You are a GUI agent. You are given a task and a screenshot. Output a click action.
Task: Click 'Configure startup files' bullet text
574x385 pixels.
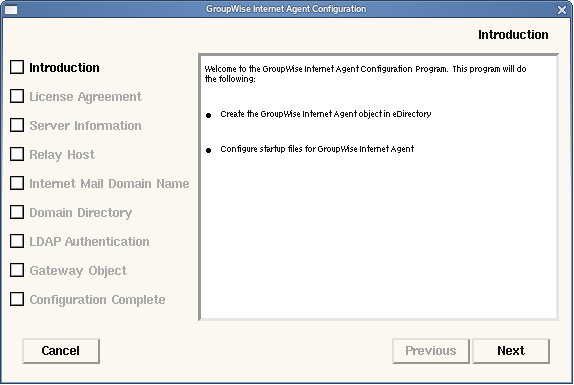tap(317, 149)
